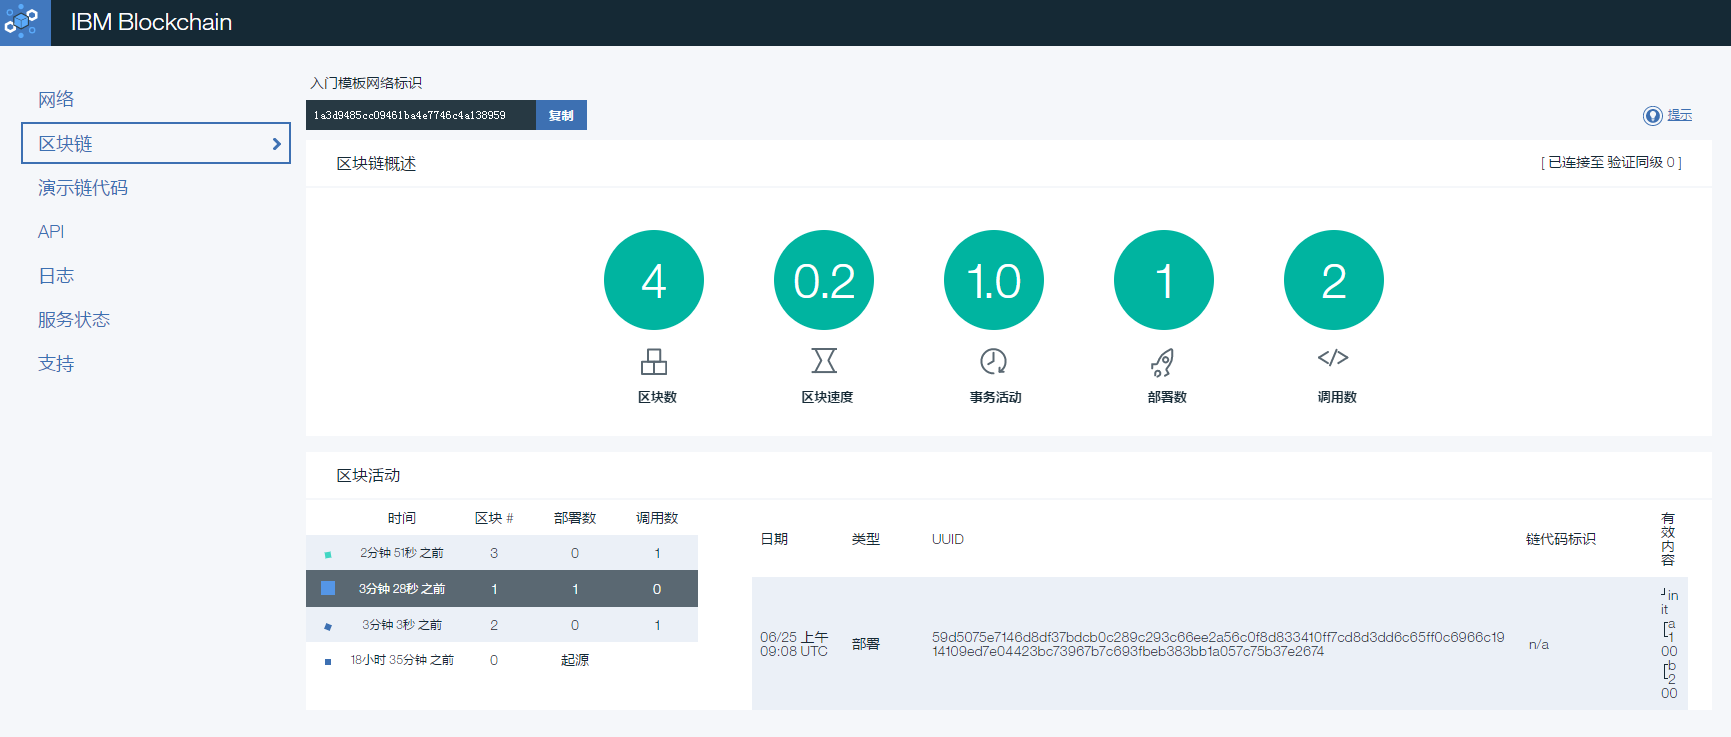Image resolution: width=1731 pixels, height=737 pixels.
Task: Click the square marker of block 1 row
Action: point(328,589)
